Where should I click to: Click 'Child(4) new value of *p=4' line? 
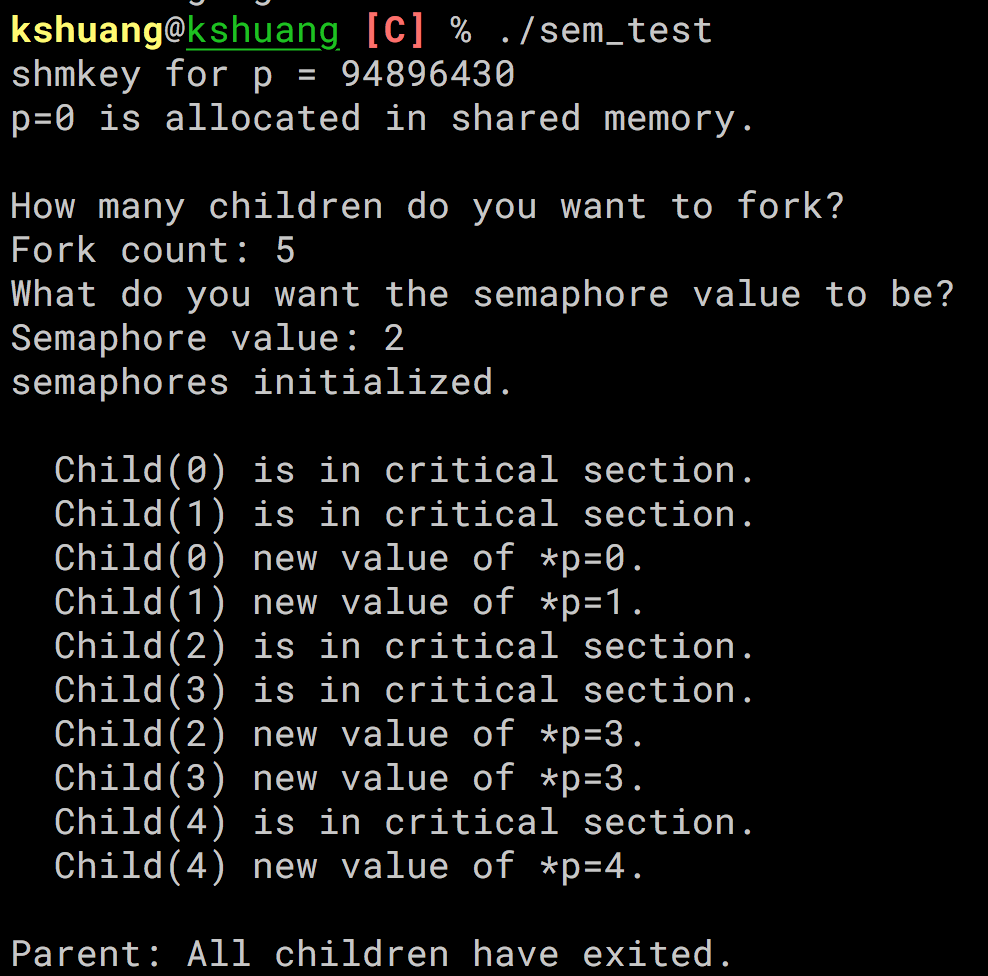pos(350,867)
